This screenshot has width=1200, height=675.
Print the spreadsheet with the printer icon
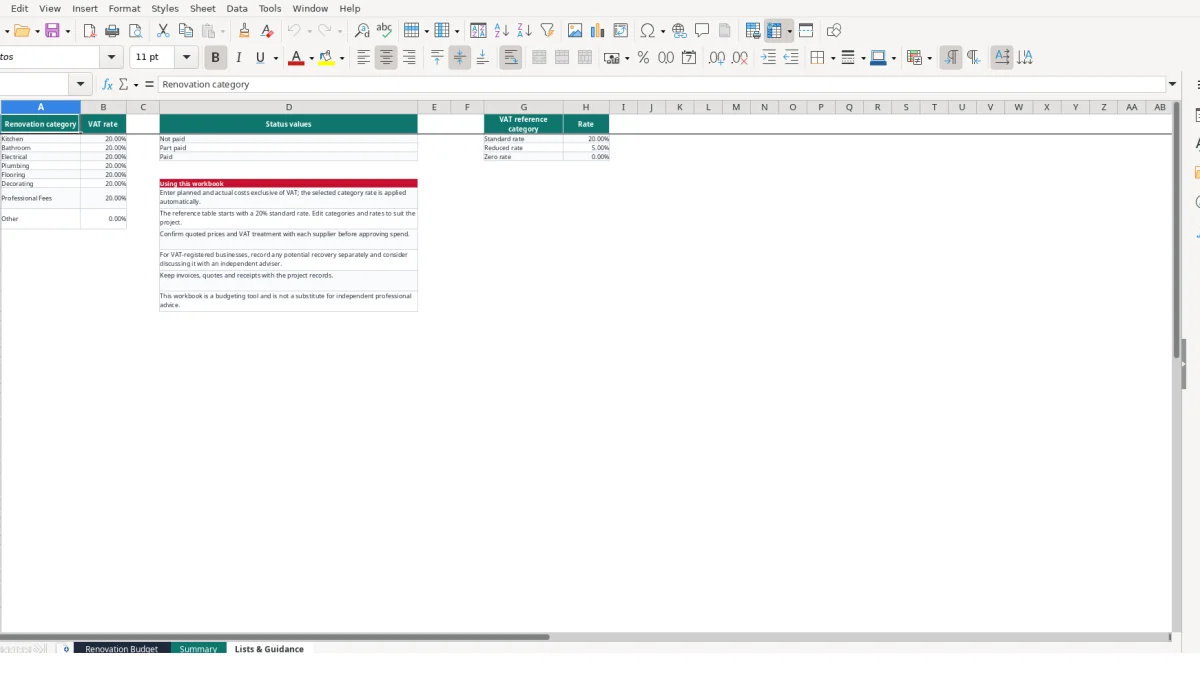pos(112,31)
